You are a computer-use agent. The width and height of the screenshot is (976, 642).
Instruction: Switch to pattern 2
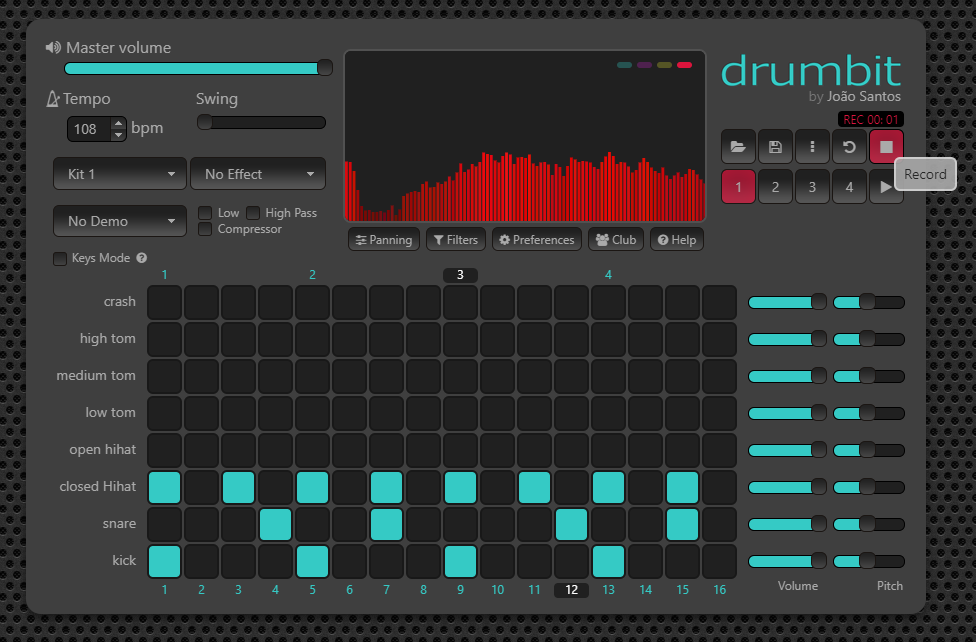775,187
